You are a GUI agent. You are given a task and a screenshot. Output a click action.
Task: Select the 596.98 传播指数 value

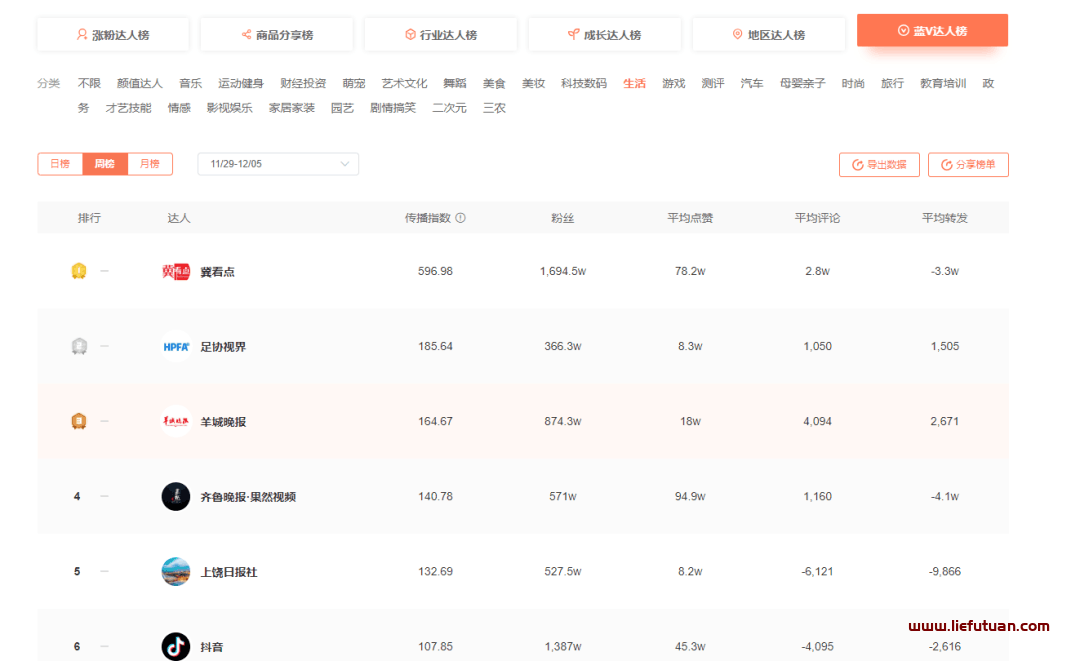435,271
